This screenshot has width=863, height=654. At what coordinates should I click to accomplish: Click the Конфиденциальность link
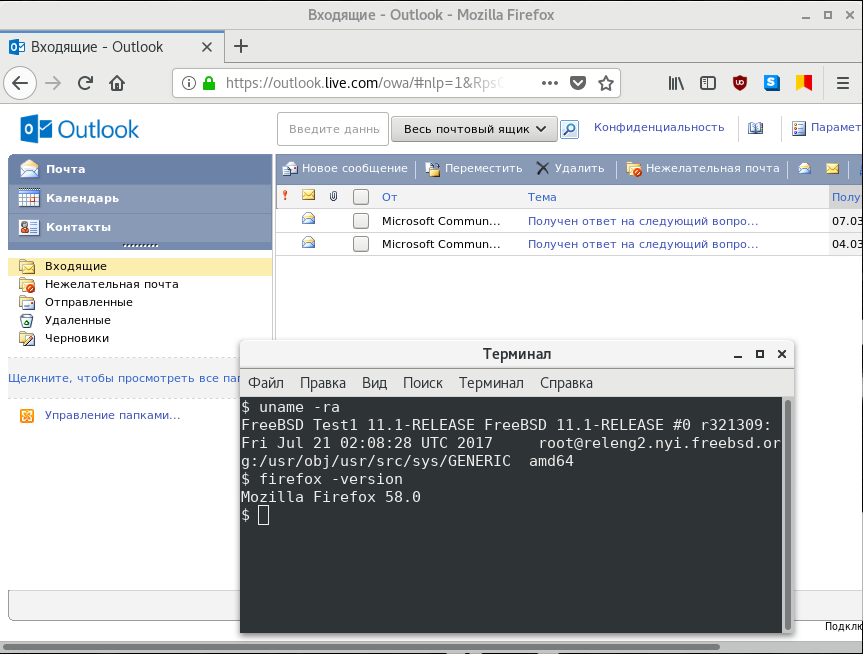(x=659, y=127)
